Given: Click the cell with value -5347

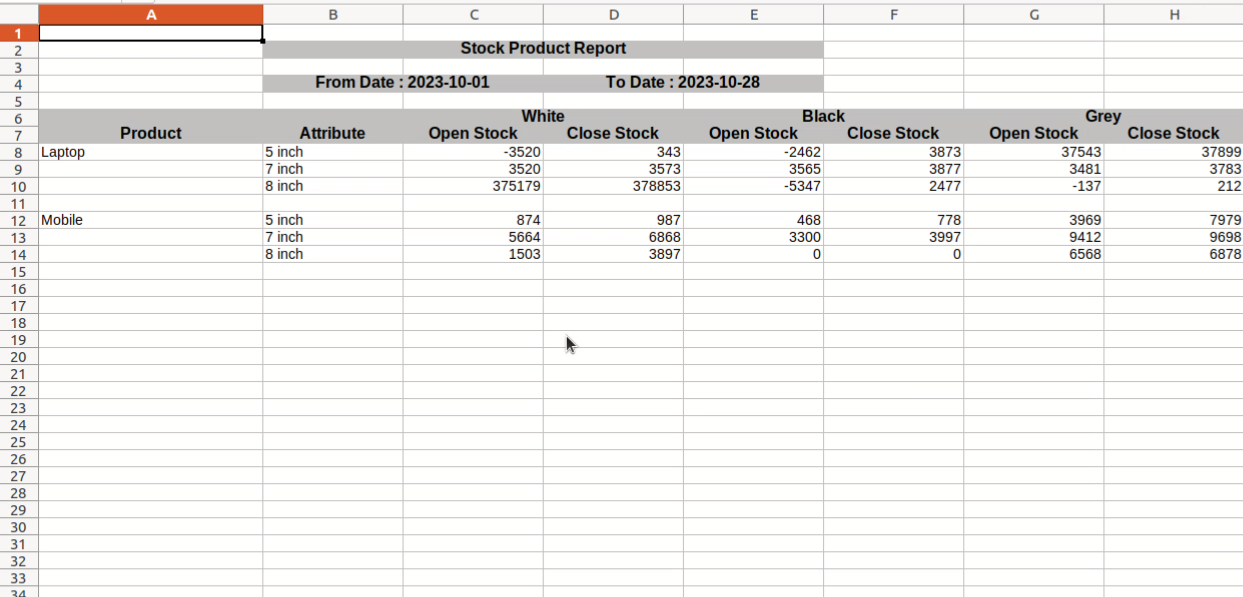Looking at the screenshot, I should click(x=753, y=186).
